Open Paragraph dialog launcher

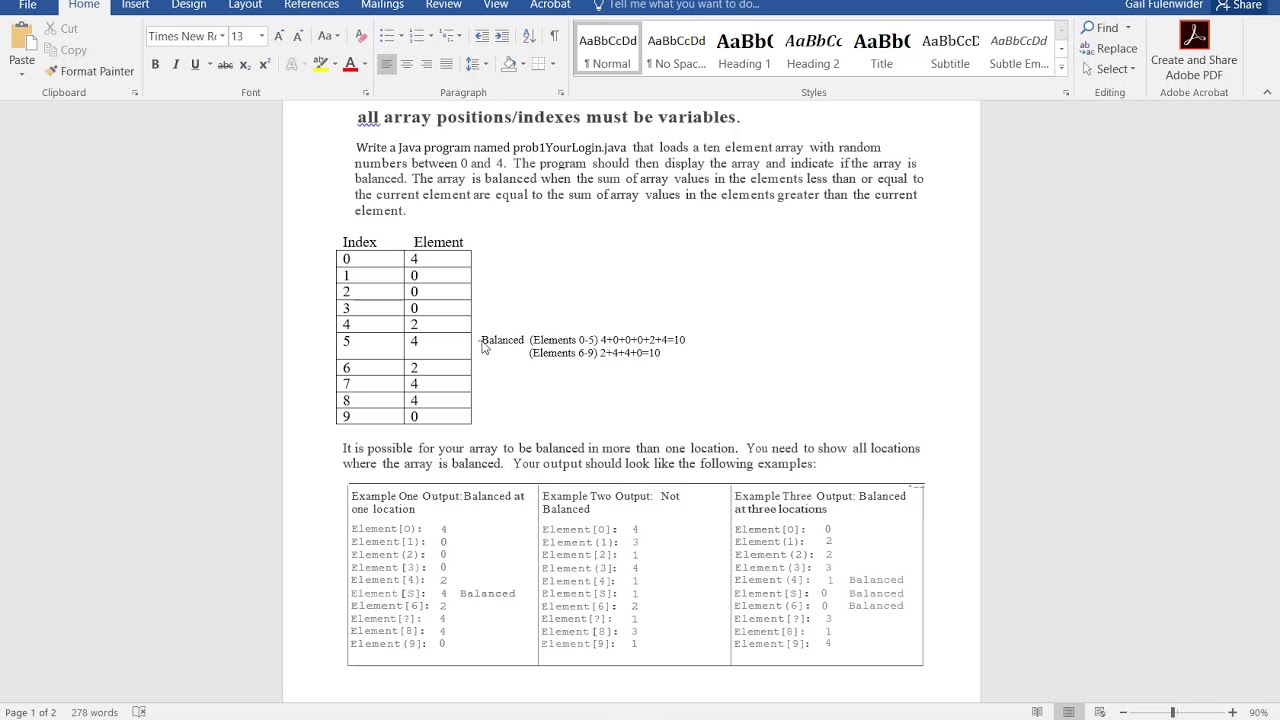[561, 93]
